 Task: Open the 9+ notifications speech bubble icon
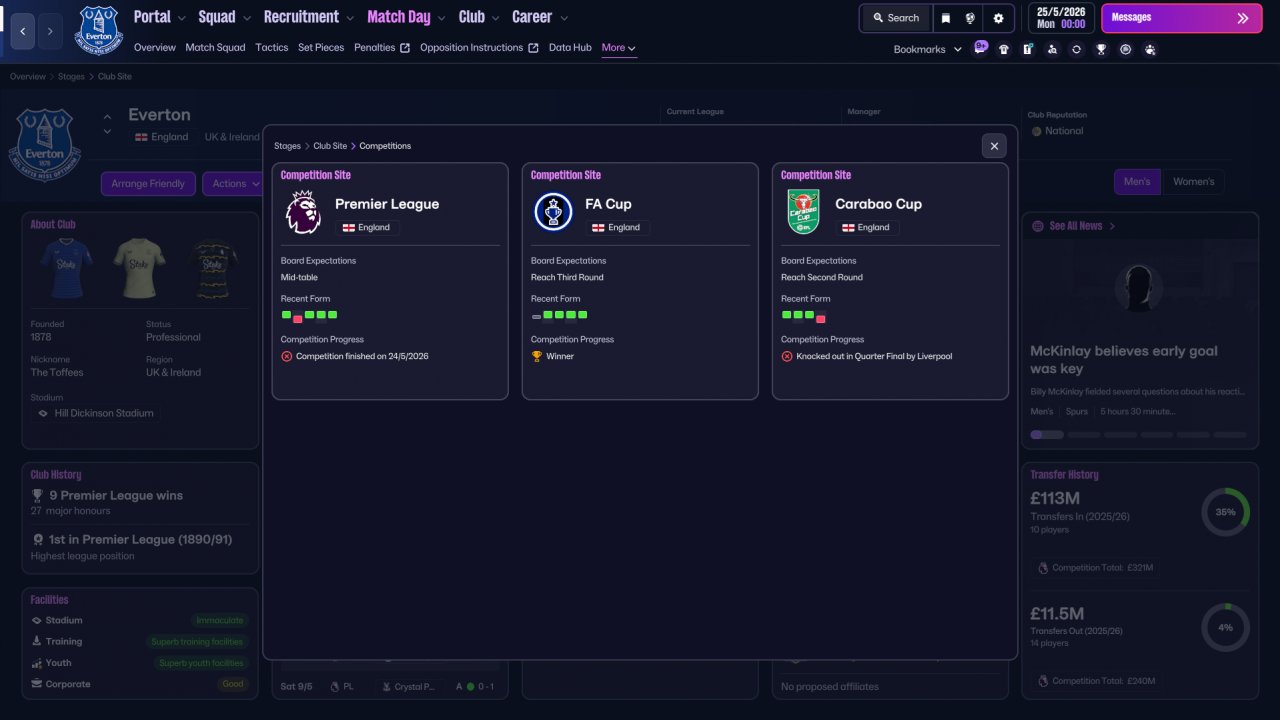[981, 46]
